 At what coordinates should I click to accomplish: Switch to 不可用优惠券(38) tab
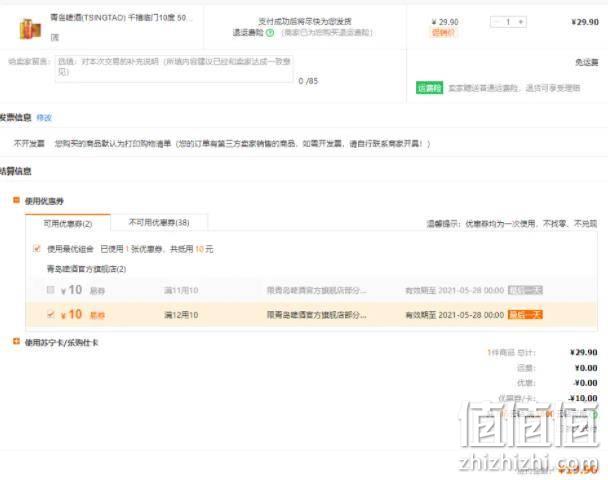click(x=159, y=223)
